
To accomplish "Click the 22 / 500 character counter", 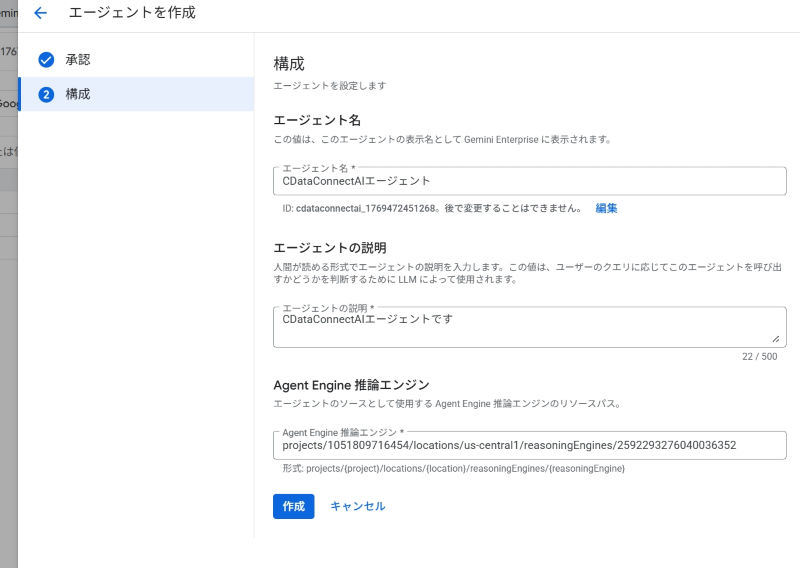I will tap(759, 356).
